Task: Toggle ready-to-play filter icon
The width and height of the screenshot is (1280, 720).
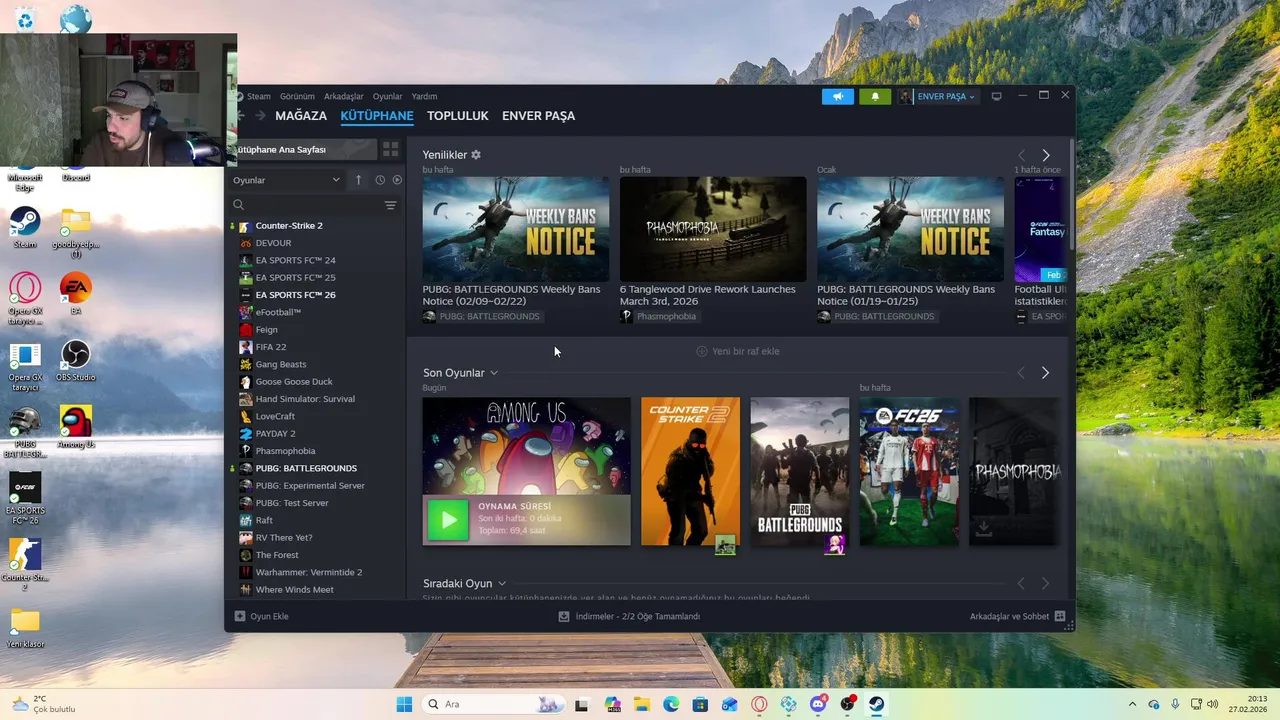Action: tap(397, 180)
